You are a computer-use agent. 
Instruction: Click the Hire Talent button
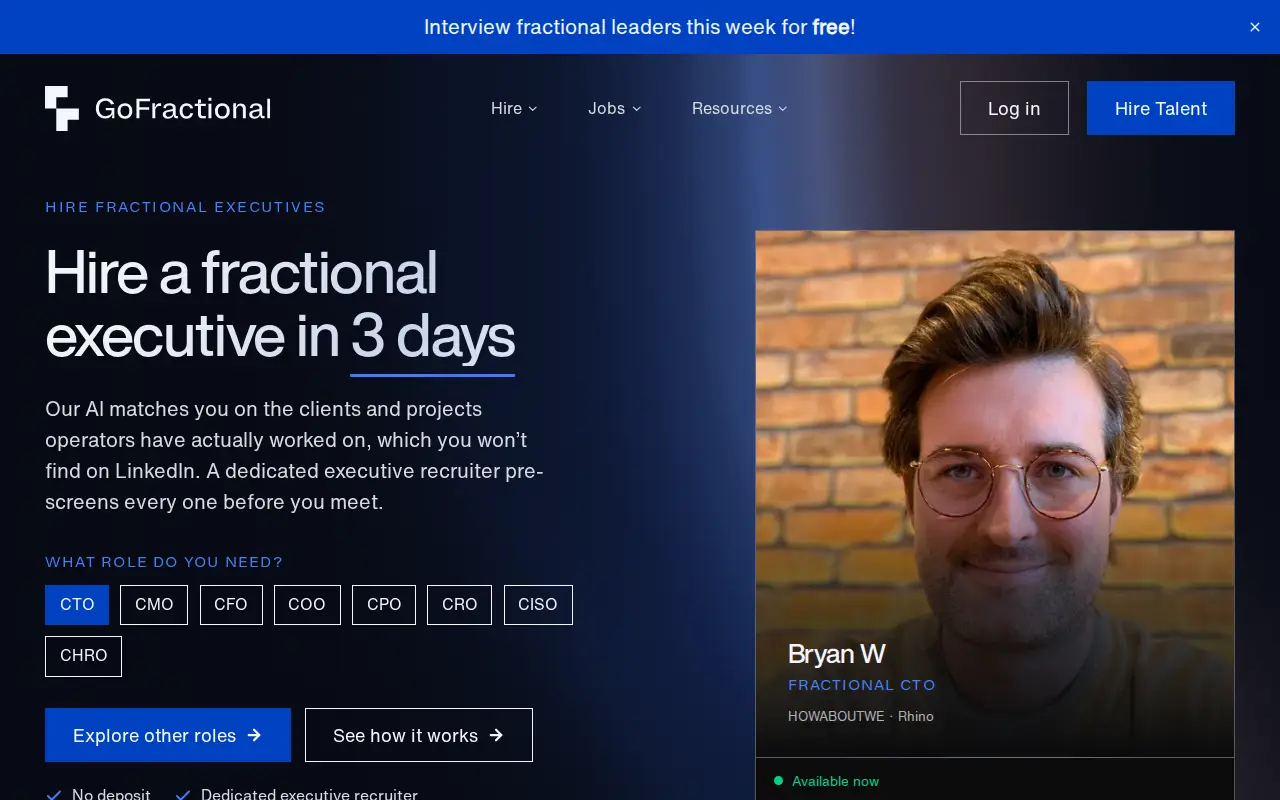1161,108
